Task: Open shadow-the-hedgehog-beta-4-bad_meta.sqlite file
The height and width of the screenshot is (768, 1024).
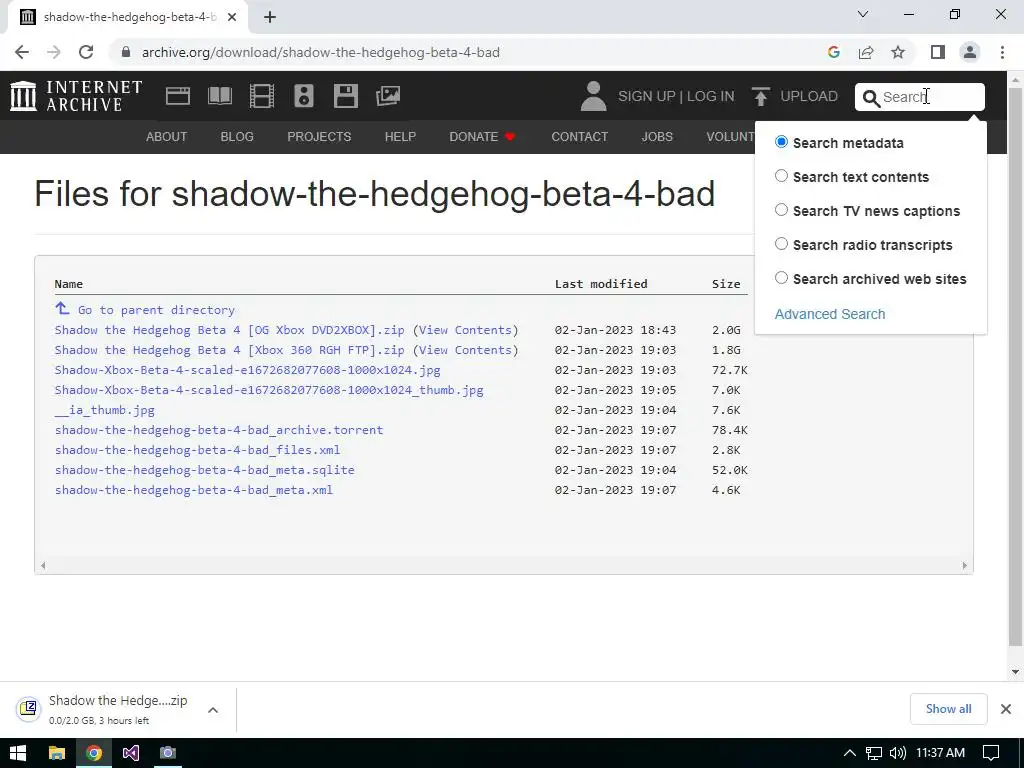Action: (204, 470)
